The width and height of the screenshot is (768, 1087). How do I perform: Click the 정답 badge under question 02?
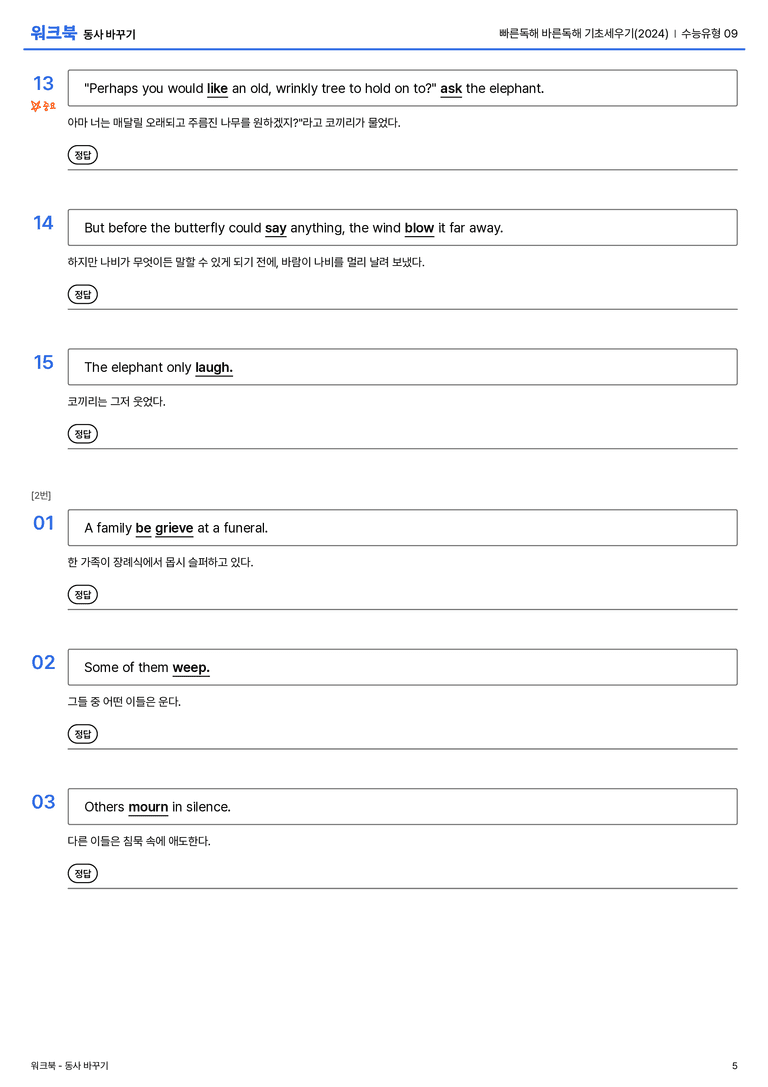pyautogui.click(x=82, y=733)
